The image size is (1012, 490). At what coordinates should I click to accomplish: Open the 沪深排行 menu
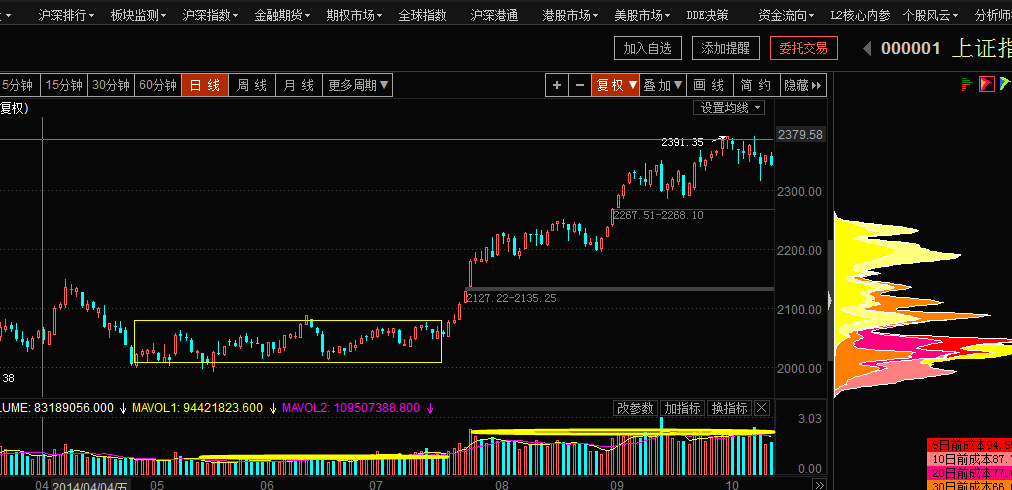67,15
